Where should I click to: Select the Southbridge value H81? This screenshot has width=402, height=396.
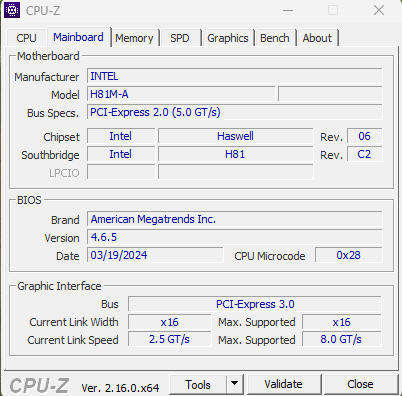[236, 154]
